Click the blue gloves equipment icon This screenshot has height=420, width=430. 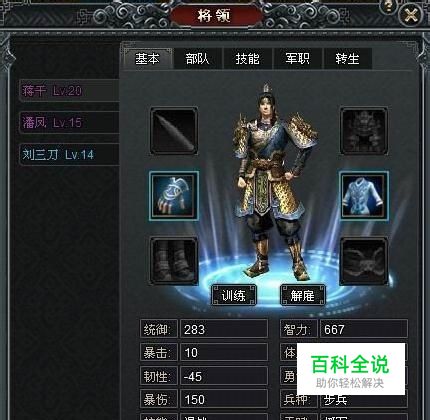(174, 196)
